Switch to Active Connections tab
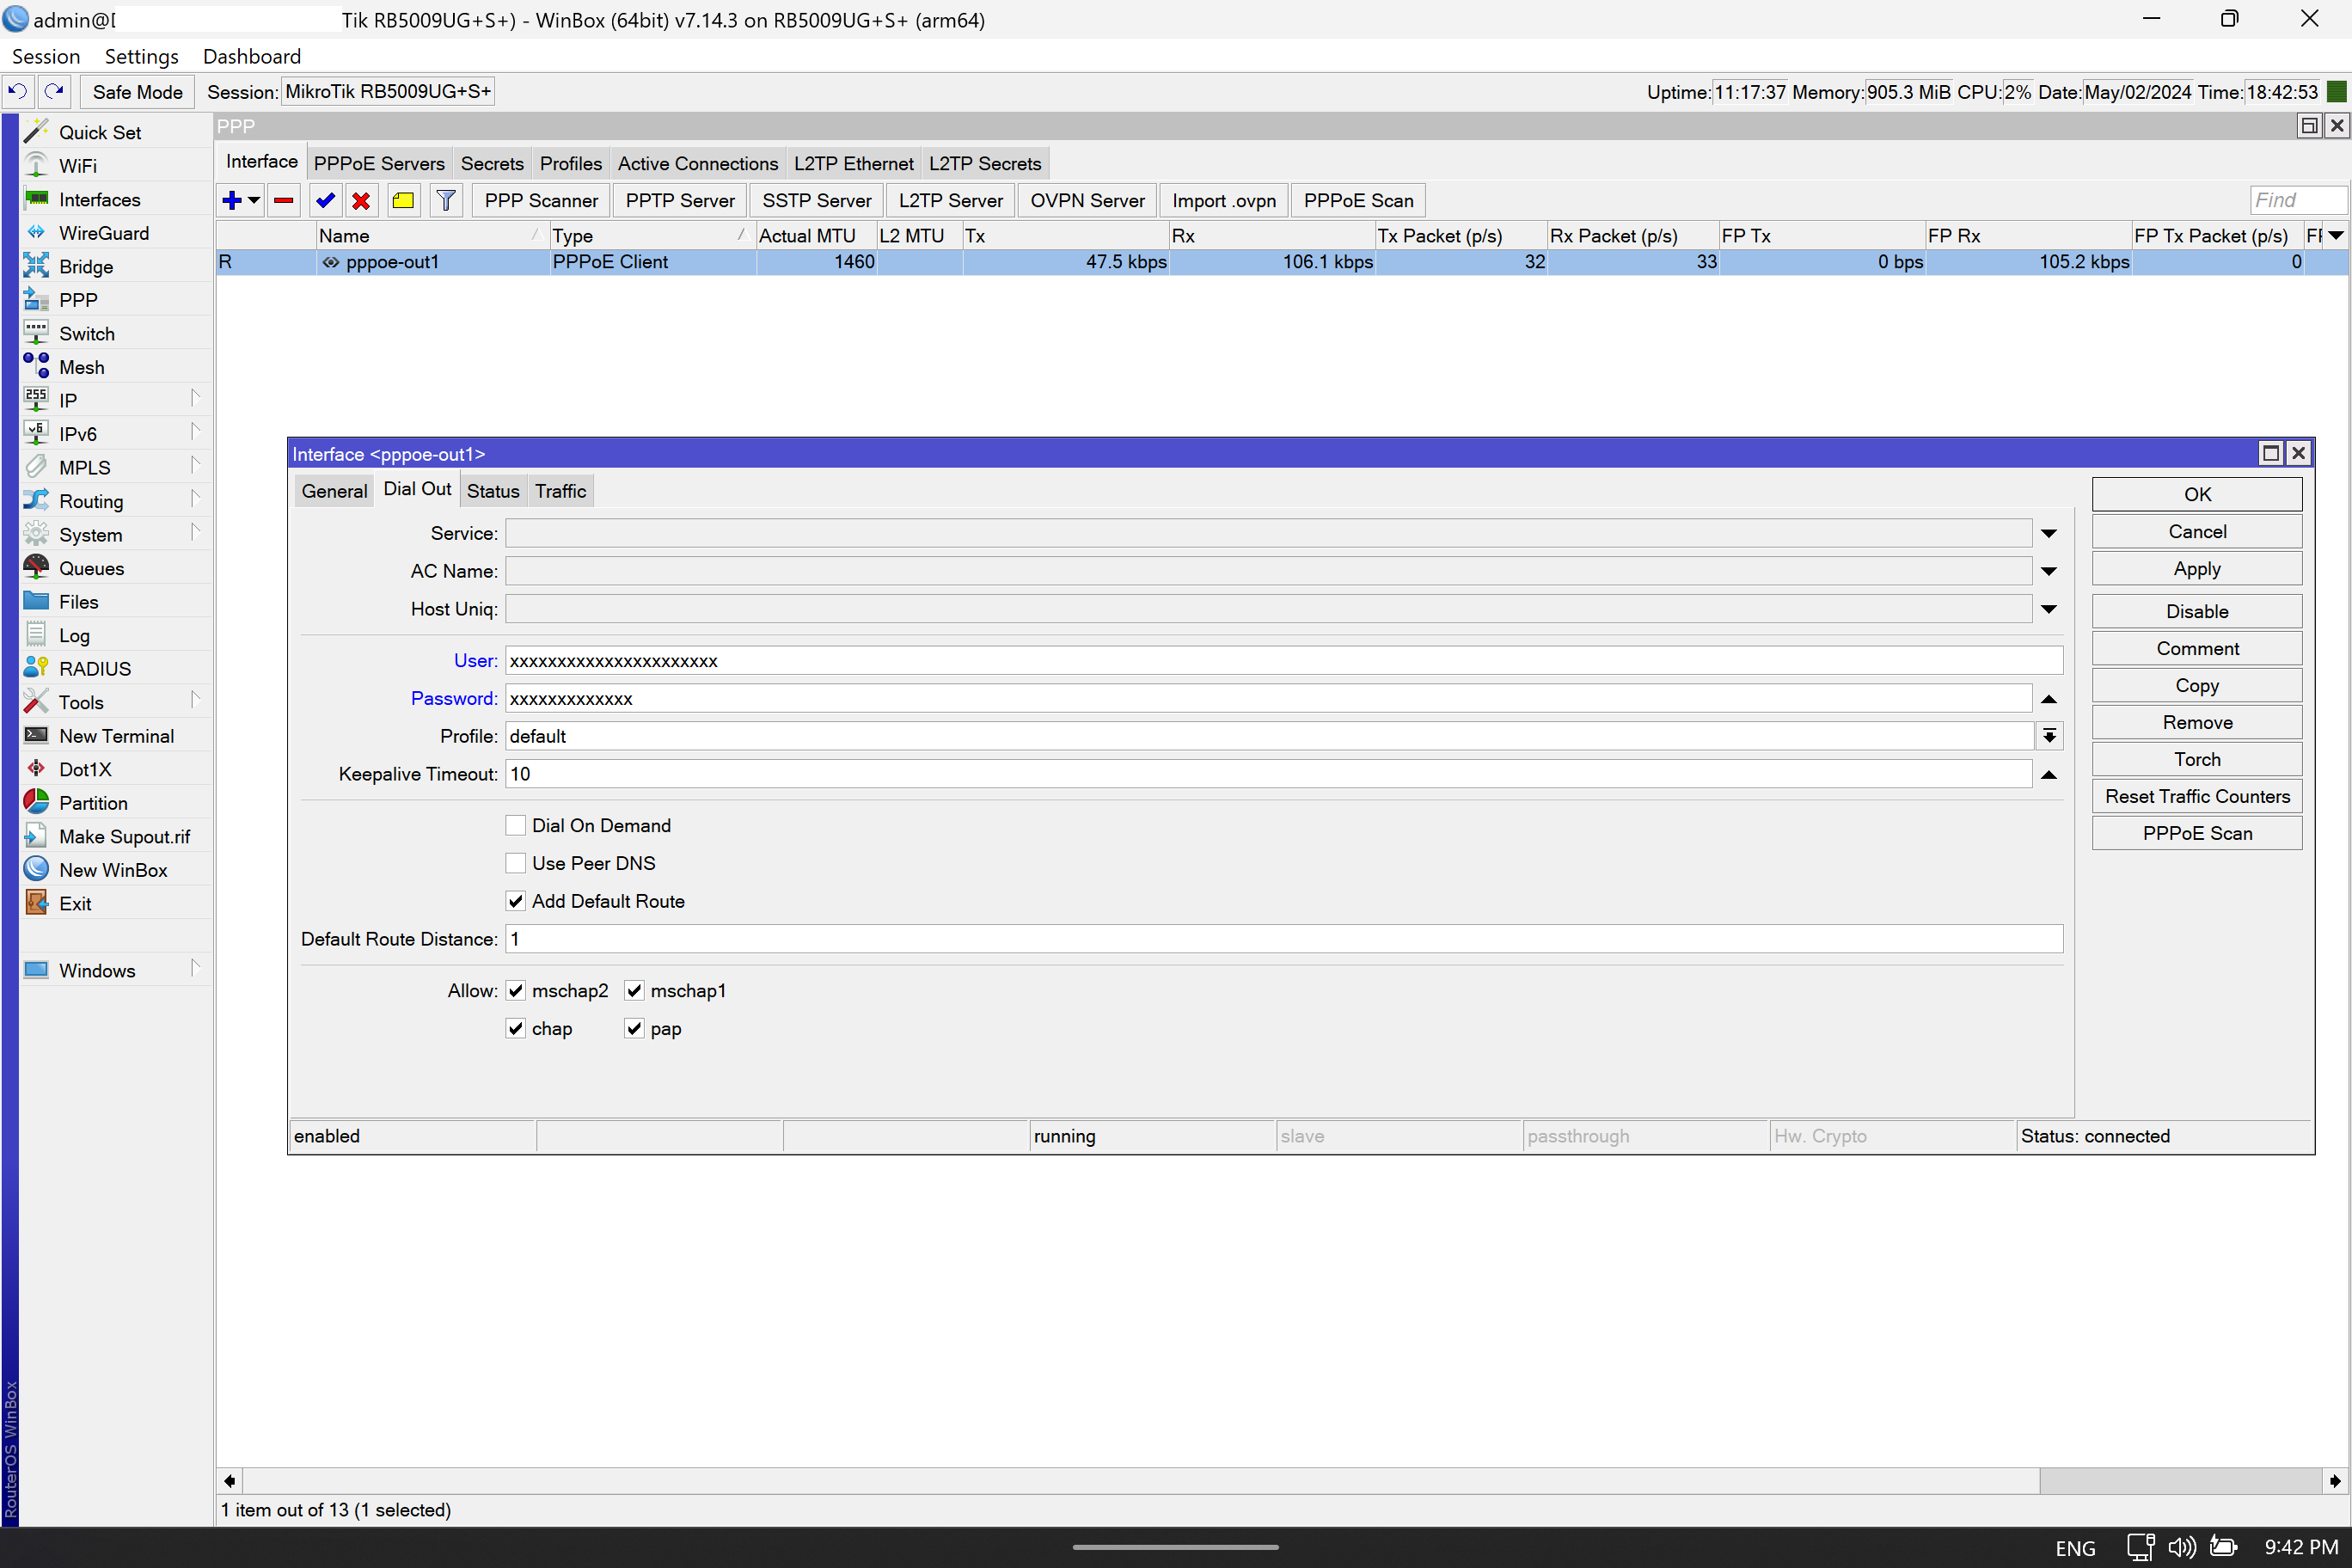The image size is (2352, 1568). point(697,163)
